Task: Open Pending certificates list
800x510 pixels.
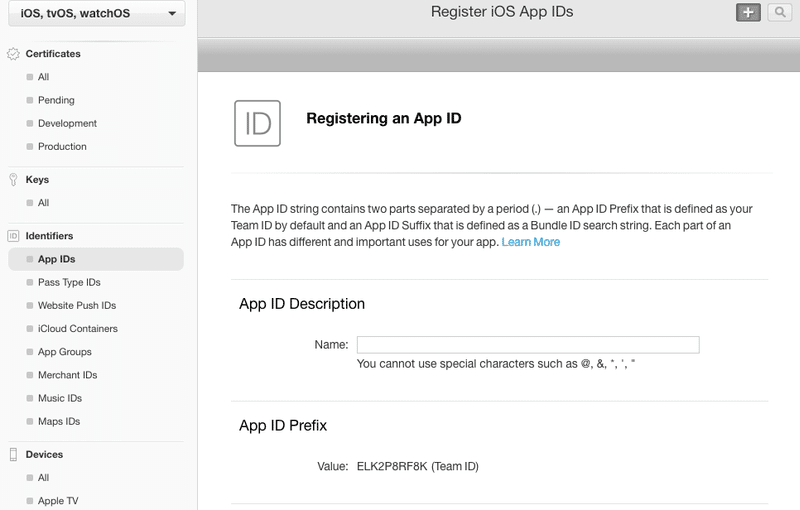Action: (56, 101)
